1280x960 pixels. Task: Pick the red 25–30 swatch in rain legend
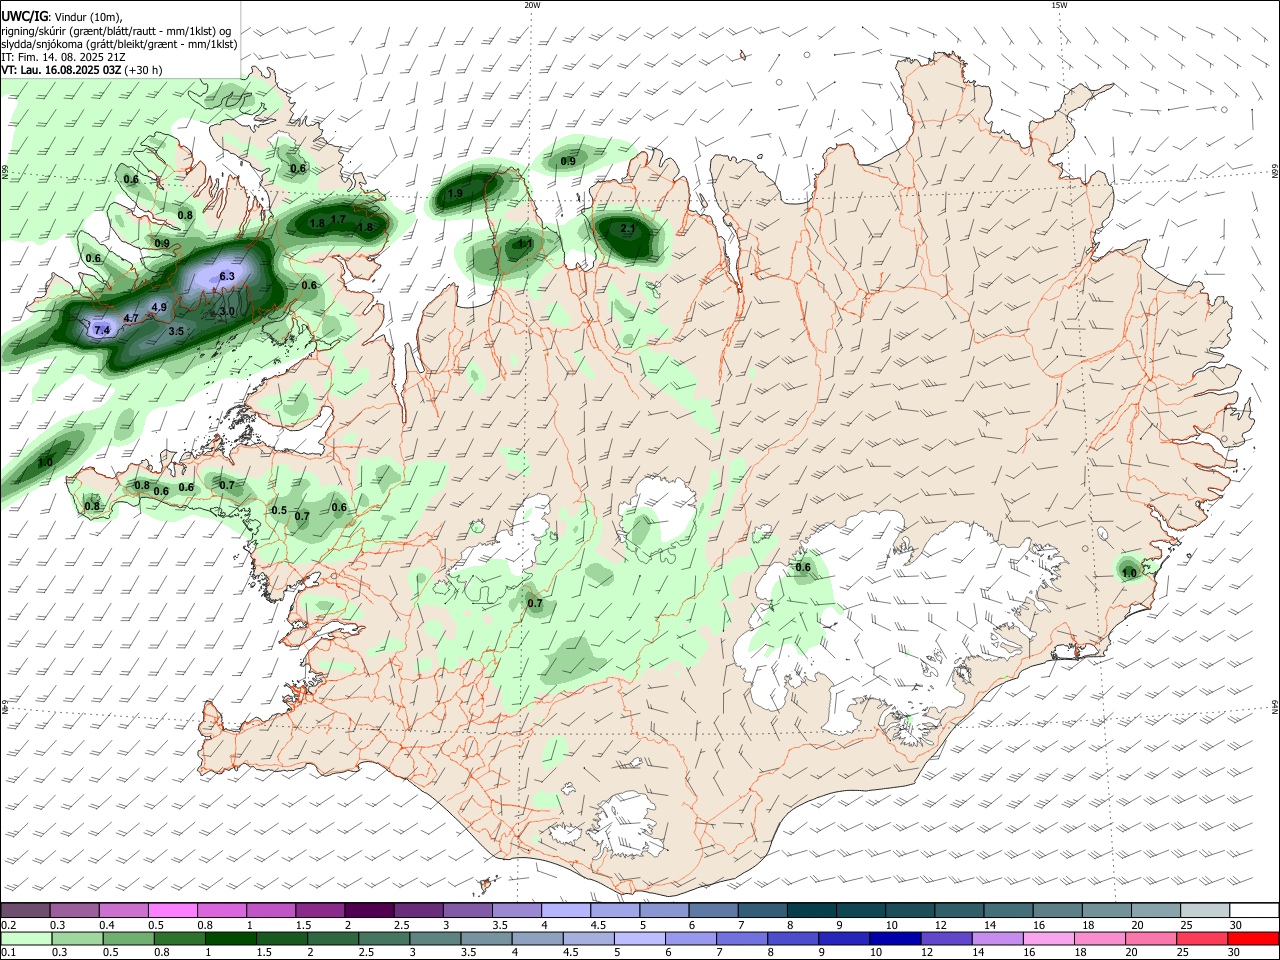click(1252, 938)
